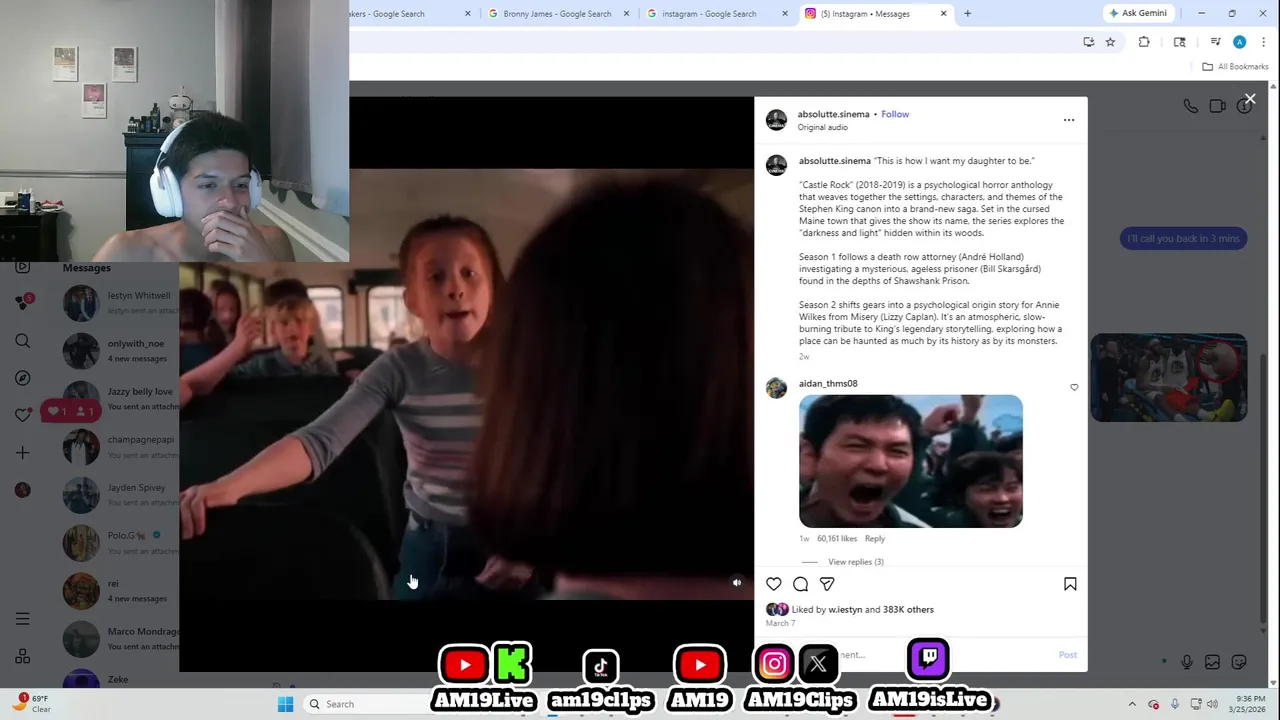Save the post with the bookmark icon

pos(1070,584)
